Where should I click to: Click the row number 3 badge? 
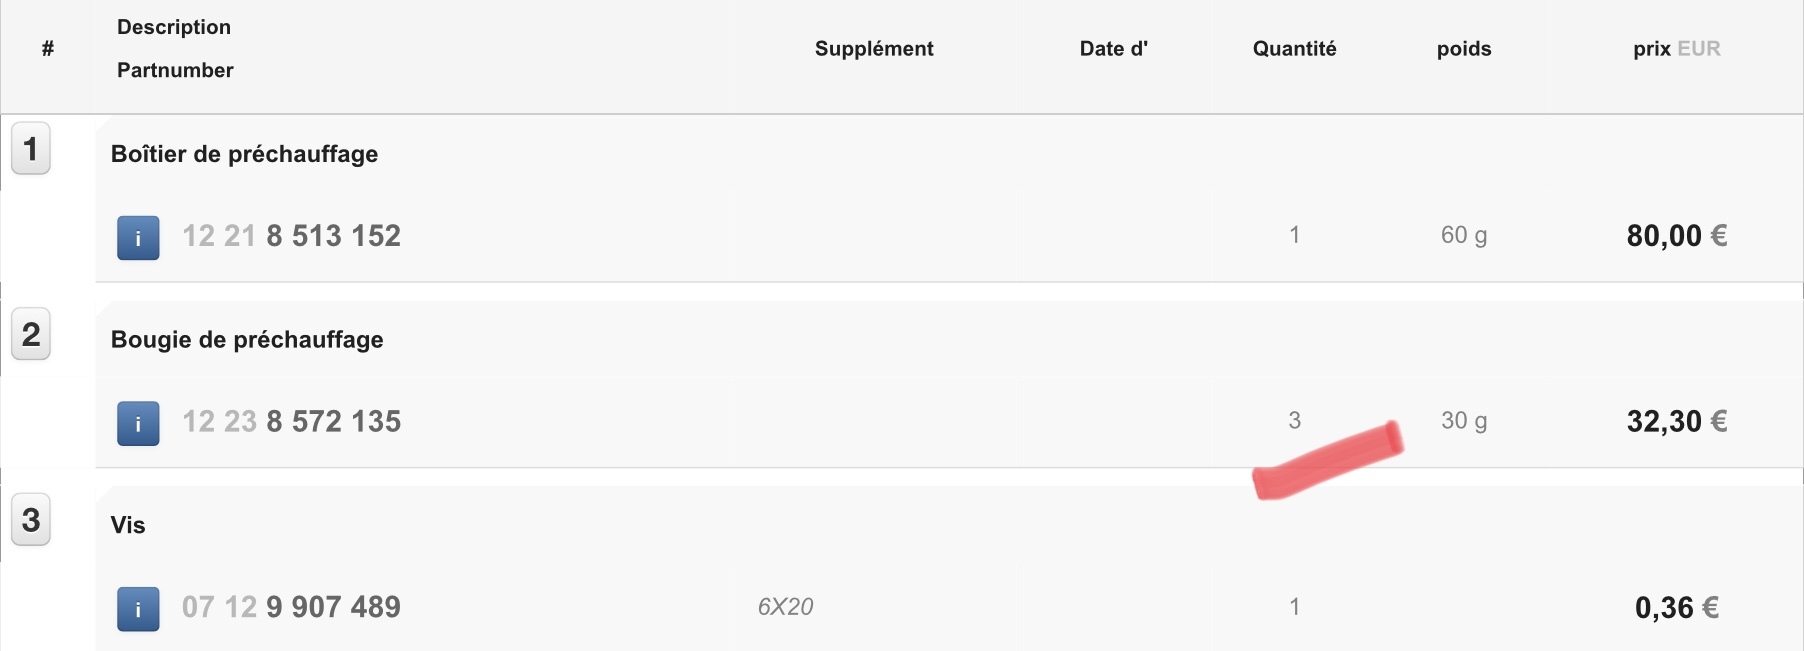31,520
